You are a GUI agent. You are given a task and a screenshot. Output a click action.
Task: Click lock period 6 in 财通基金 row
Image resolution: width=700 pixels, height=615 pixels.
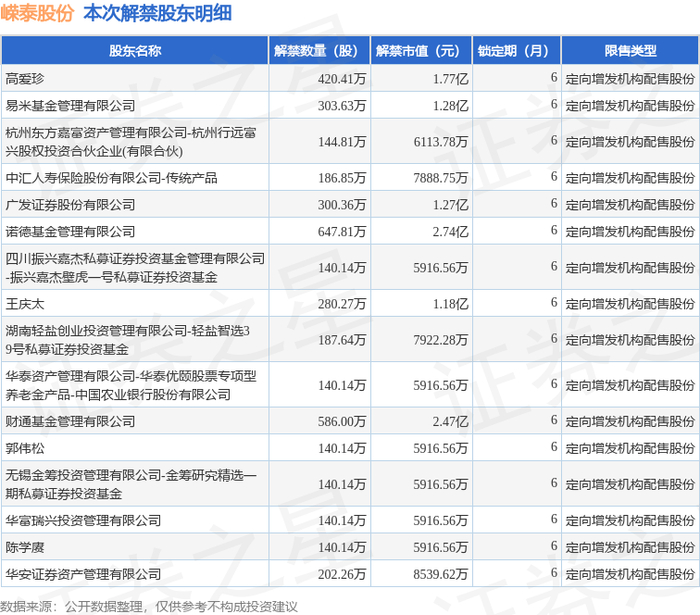pos(554,420)
